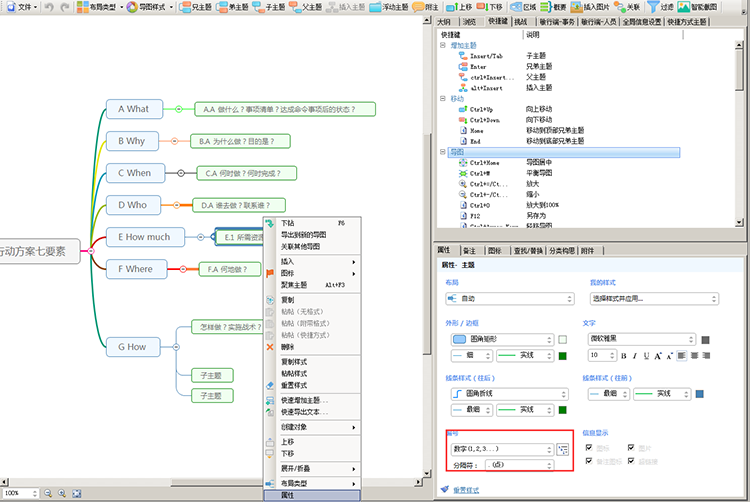Switch to the 备注 tab
The image size is (750, 502).
(x=468, y=250)
